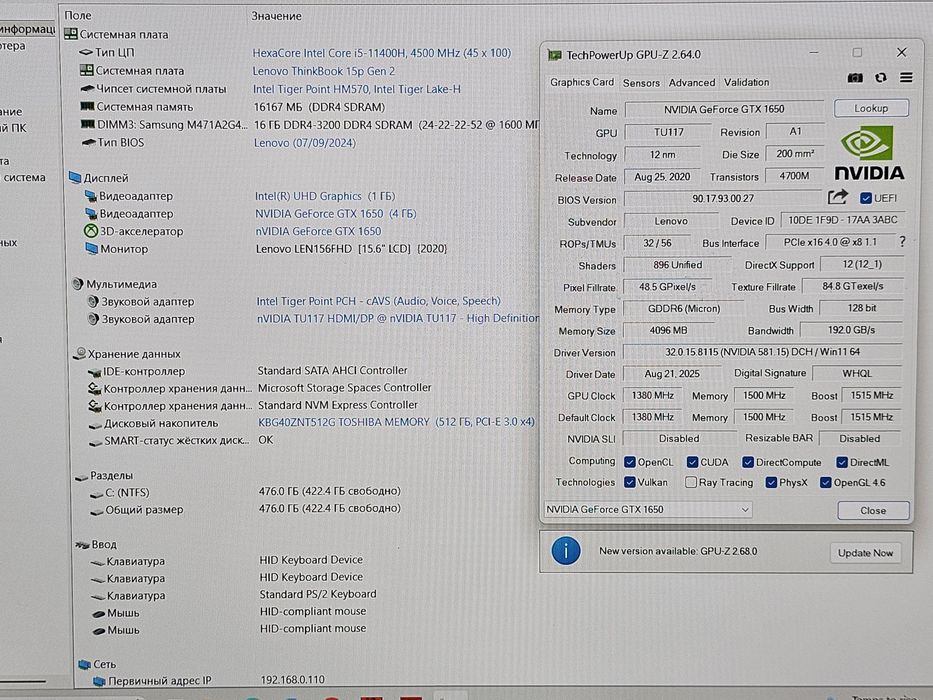This screenshot has width=933, height=700.
Task: Click the GPU-Z title bar app icon
Action: 555,55
